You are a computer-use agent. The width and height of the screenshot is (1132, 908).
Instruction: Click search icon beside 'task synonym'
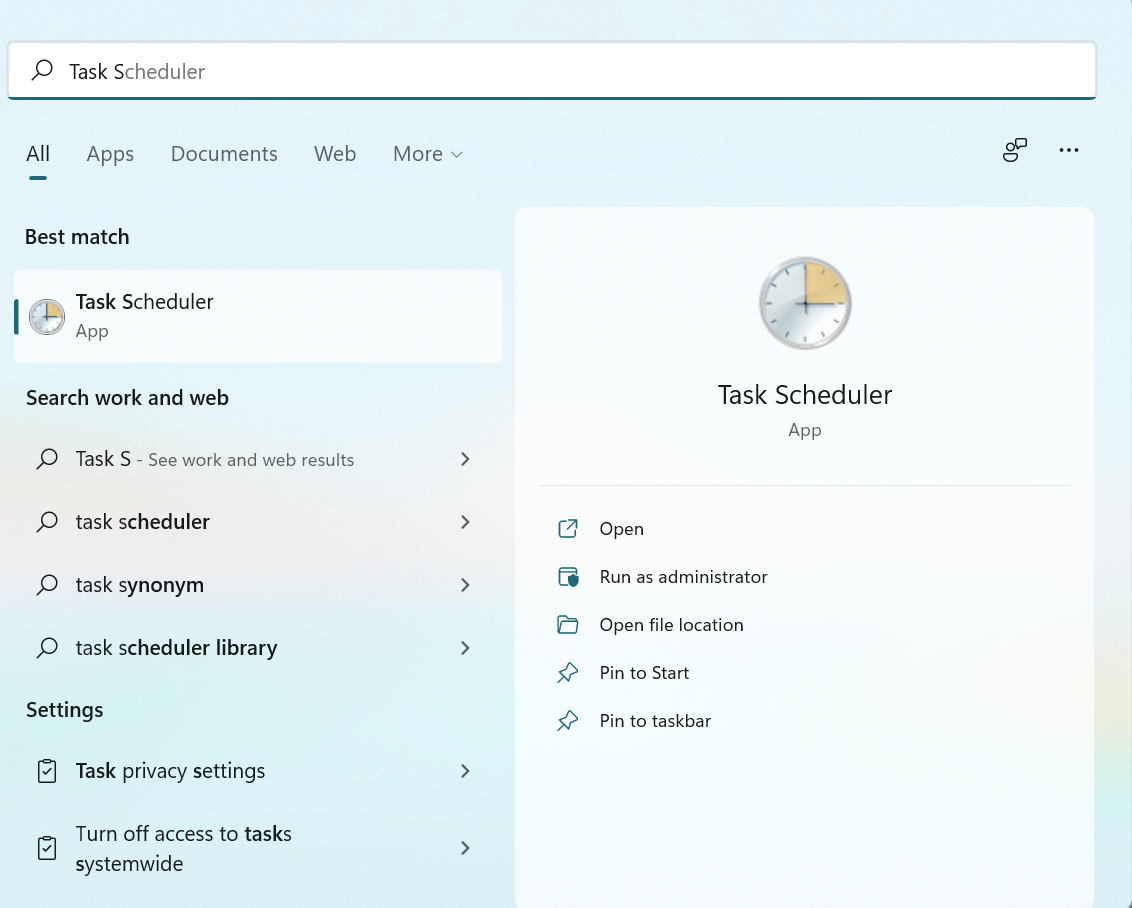coord(48,584)
